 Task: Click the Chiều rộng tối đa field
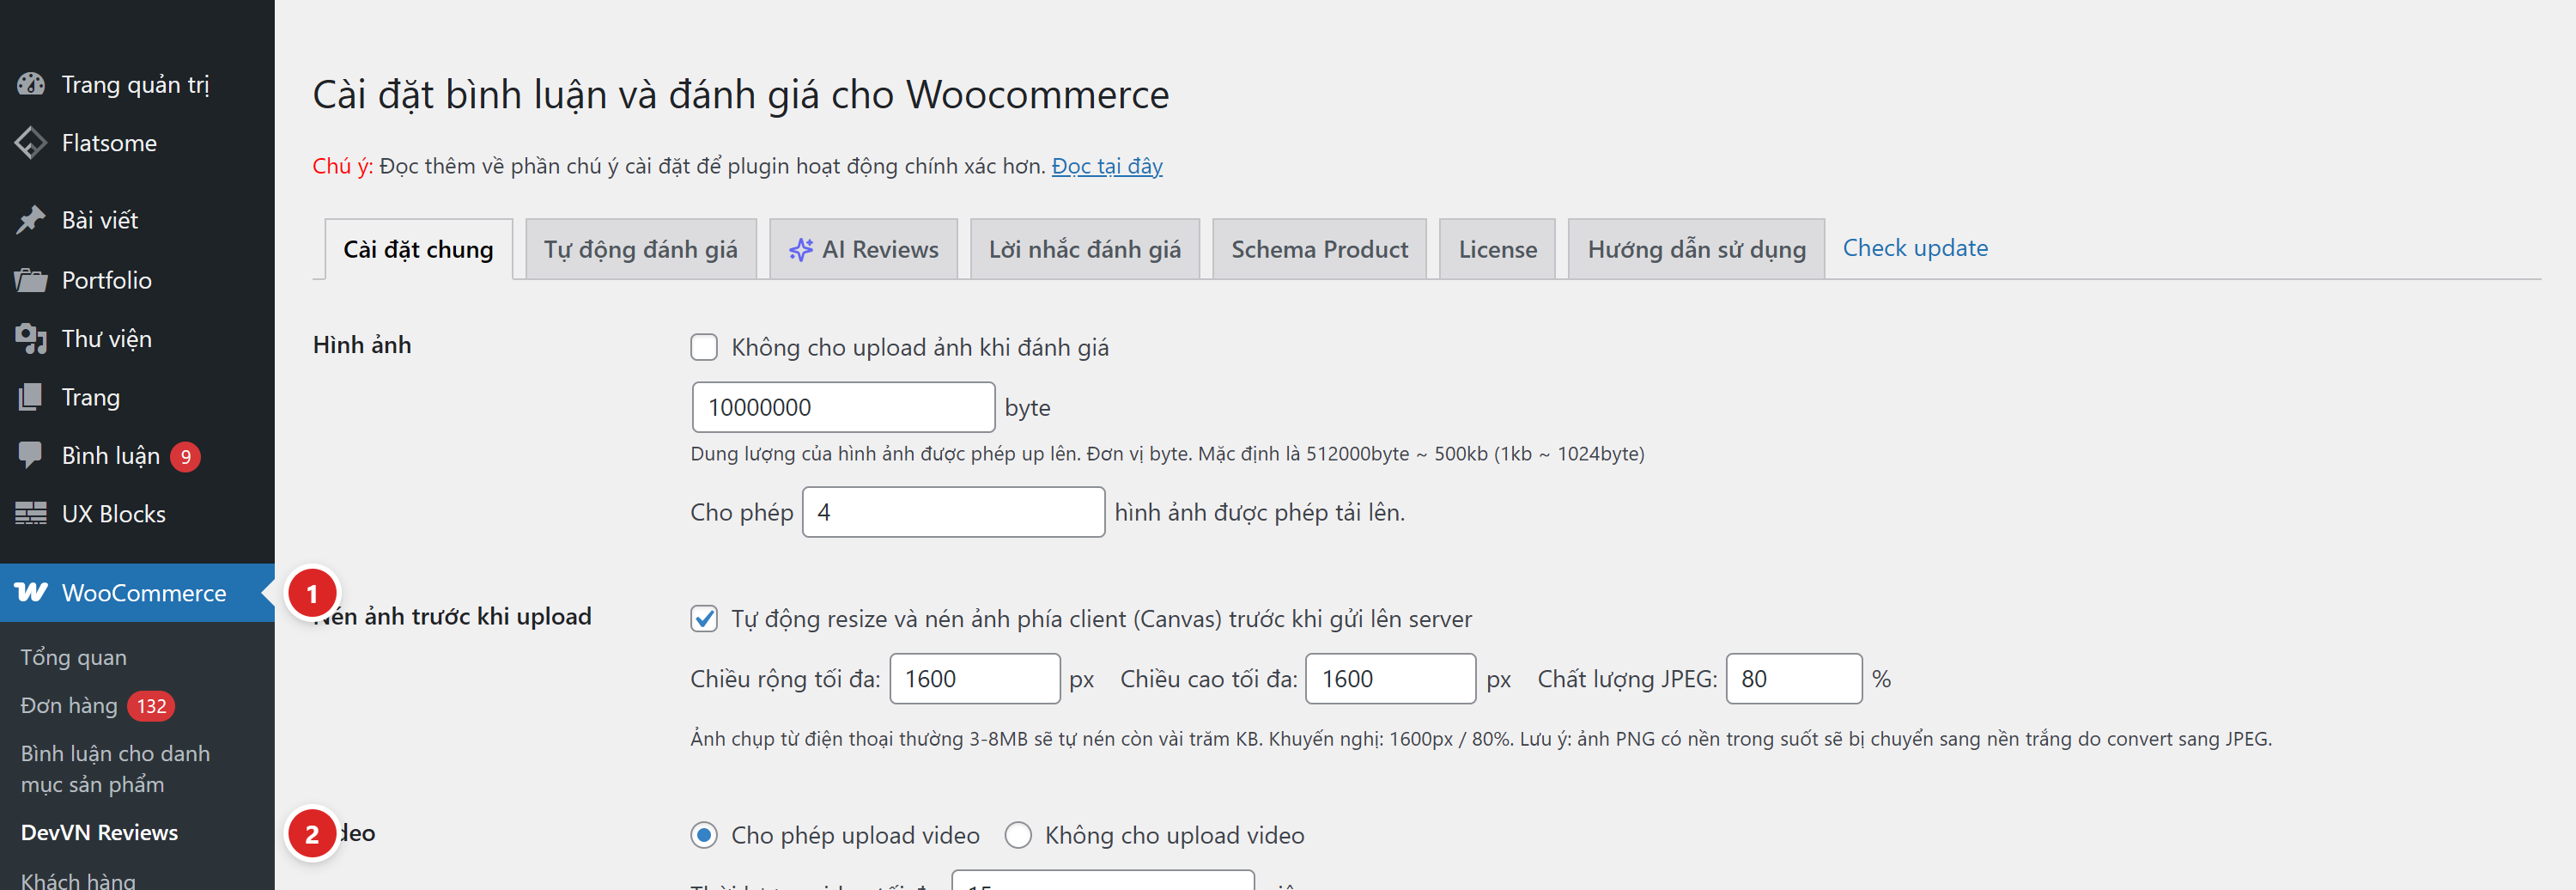[x=975, y=679]
